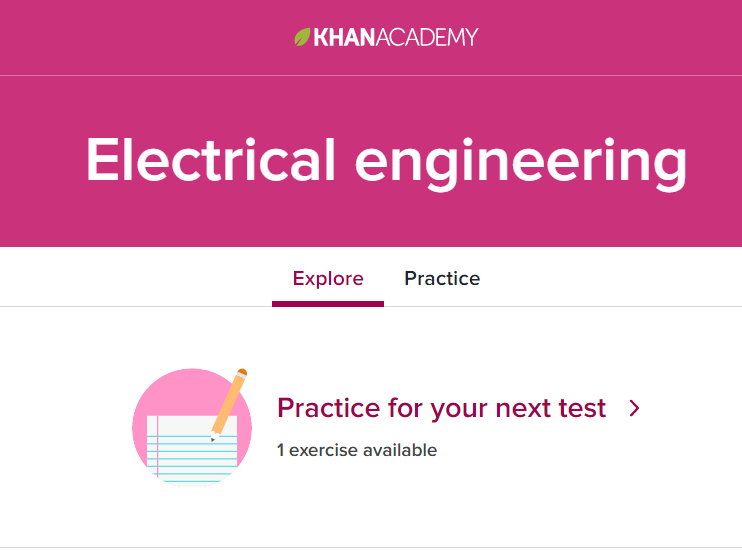The image size is (742, 559).
Task: Switch to the Explore tab
Action: [x=328, y=278]
